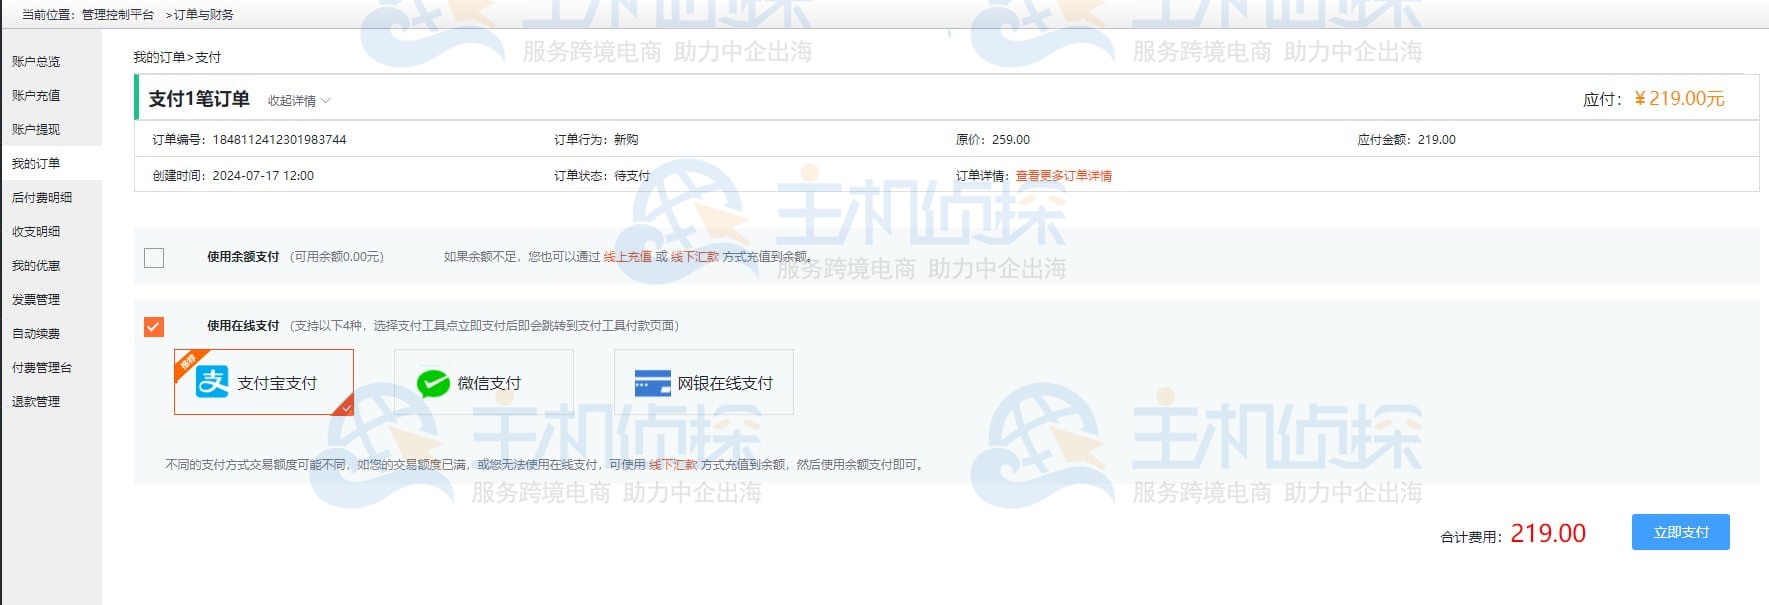Choose the 网银在线支付 payment option
This screenshot has width=1769, height=605.
[704, 382]
